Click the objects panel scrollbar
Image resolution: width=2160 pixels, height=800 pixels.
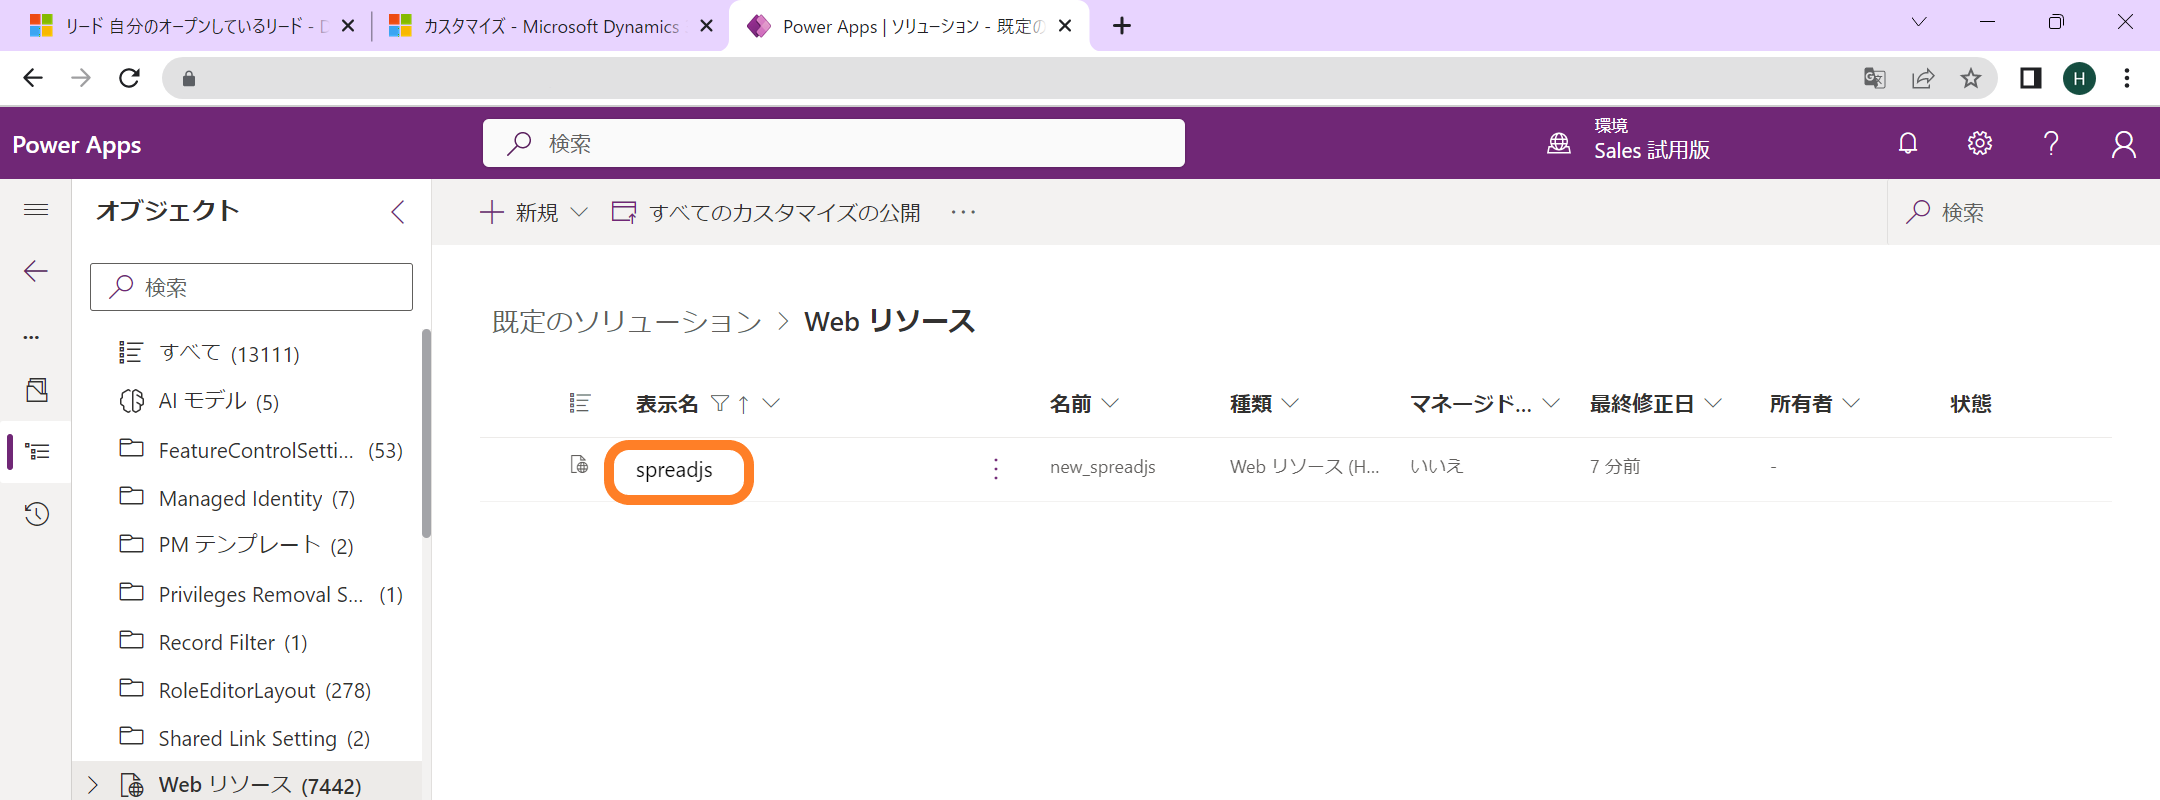point(426,433)
